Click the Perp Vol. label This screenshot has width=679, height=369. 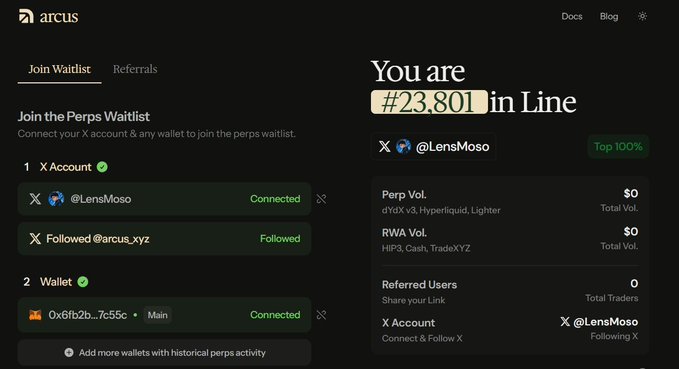404,195
